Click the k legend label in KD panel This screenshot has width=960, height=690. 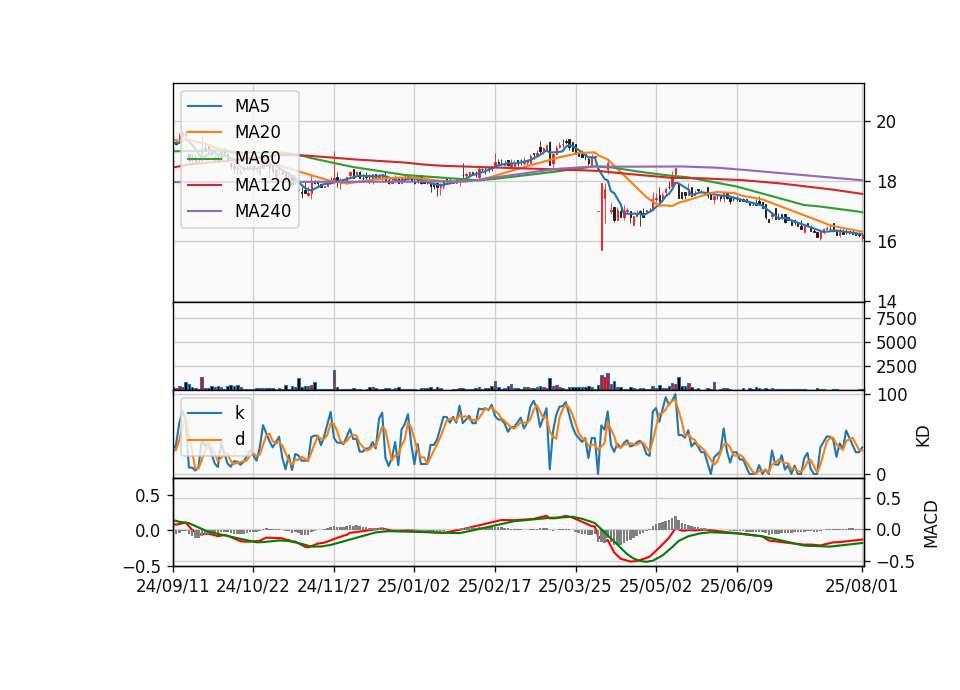239,413
